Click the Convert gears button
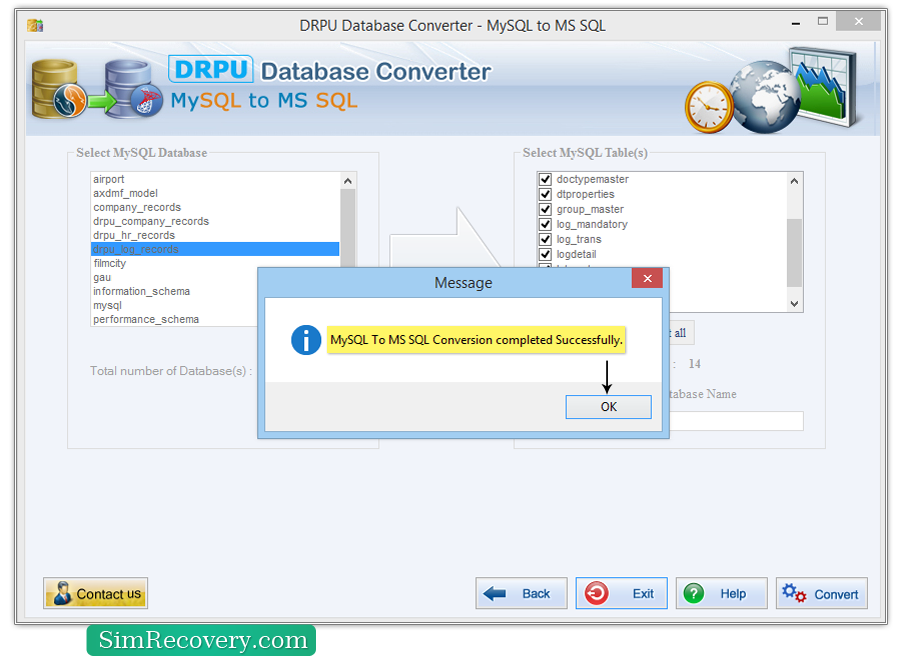900x658 pixels. point(821,593)
